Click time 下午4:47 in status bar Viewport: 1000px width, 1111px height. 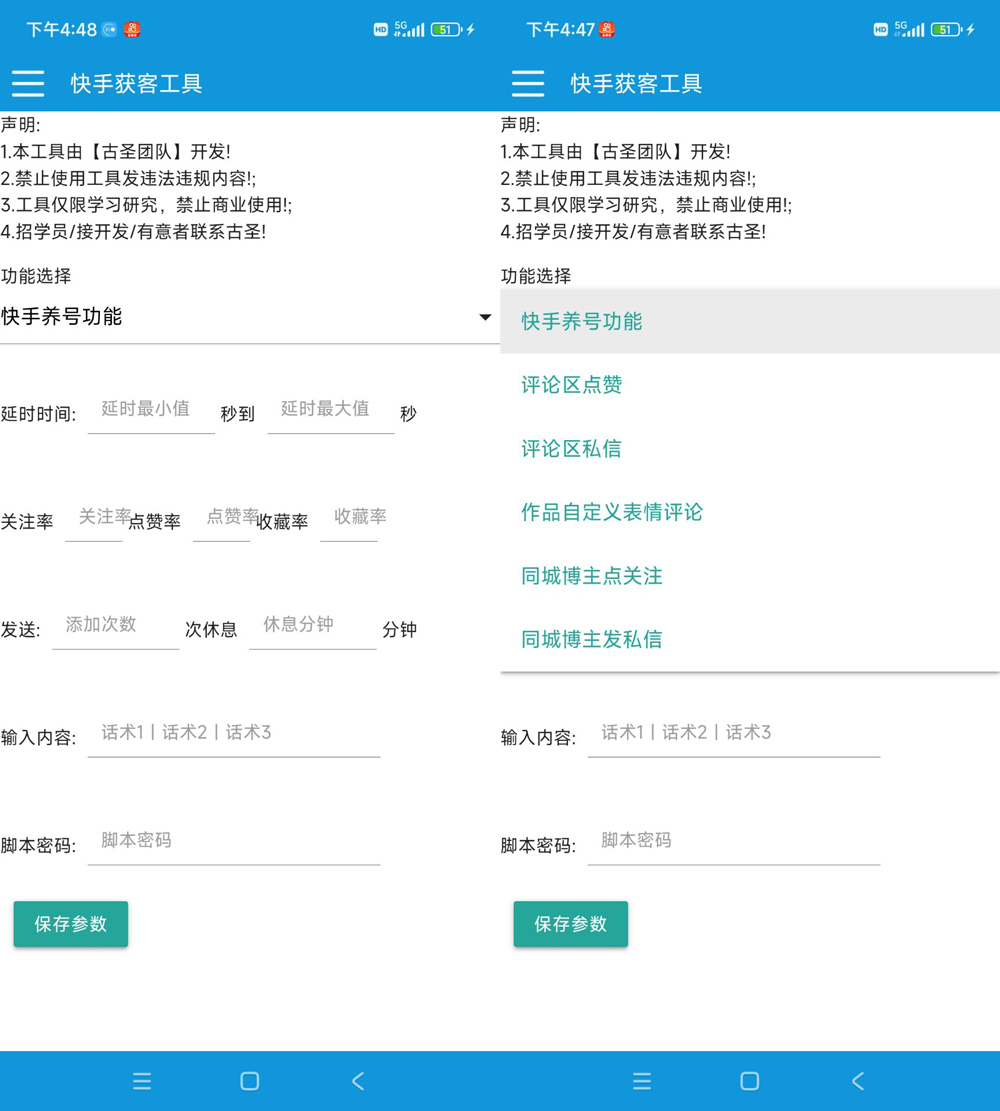point(561,30)
